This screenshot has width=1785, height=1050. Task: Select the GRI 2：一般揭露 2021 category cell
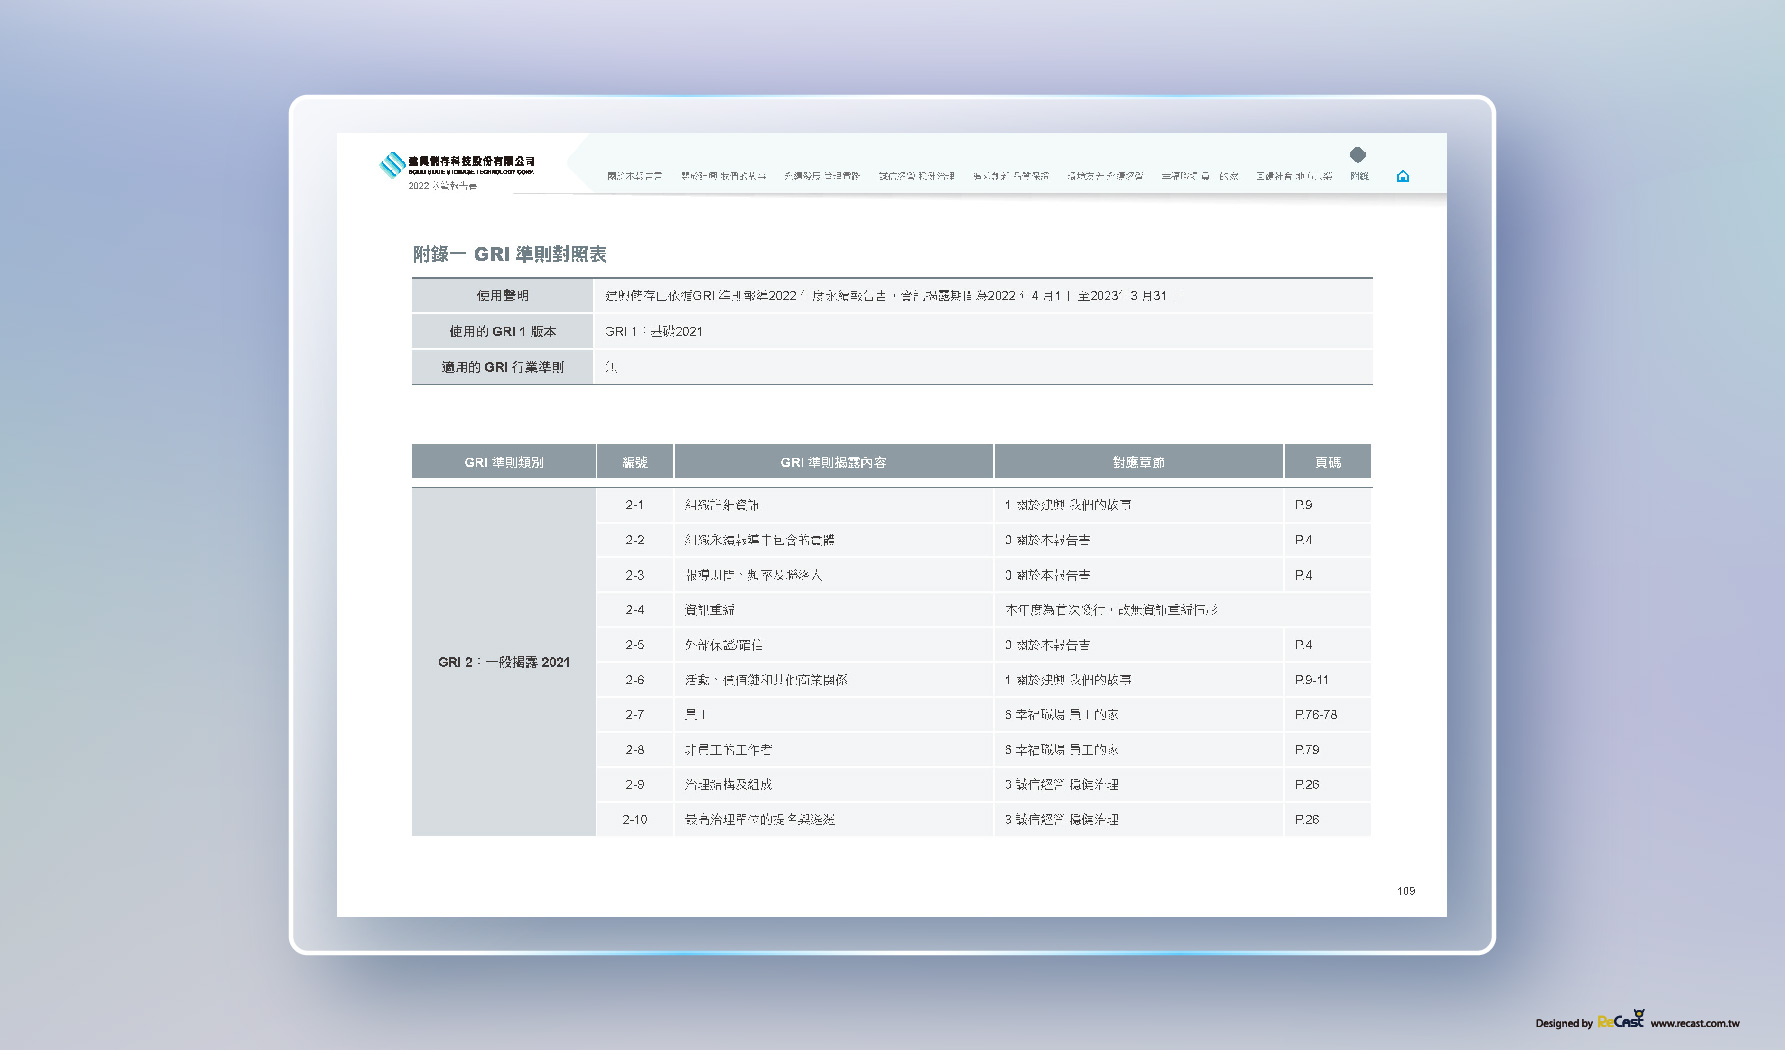click(x=504, y=662)
